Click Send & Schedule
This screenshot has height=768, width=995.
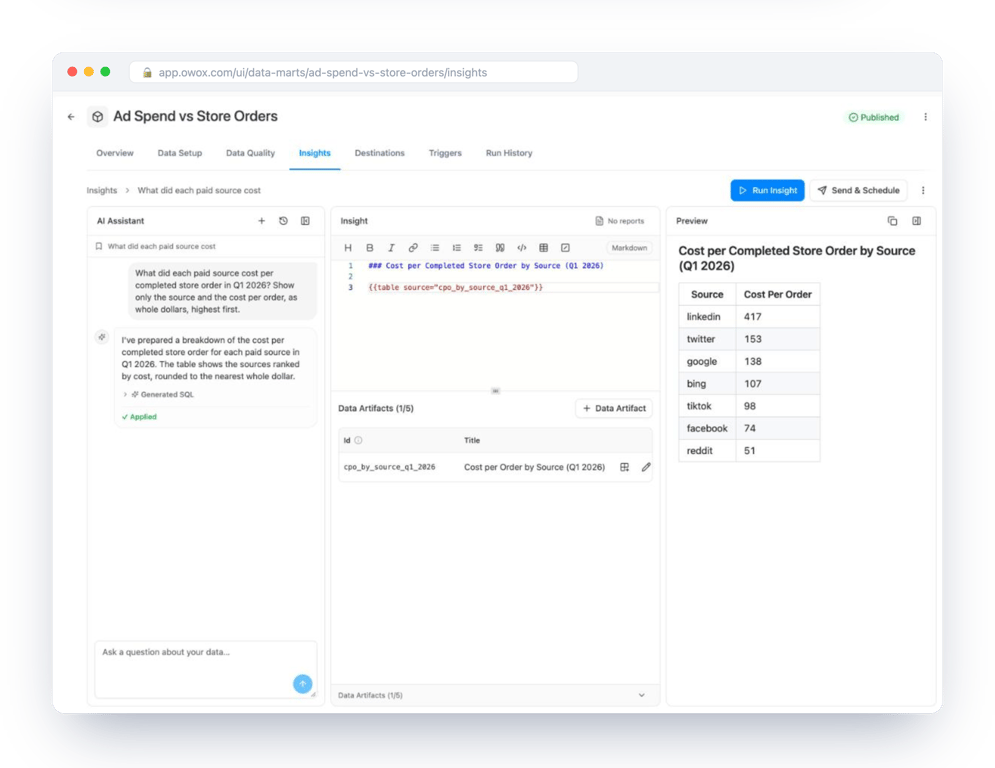[x=859, y=190]
